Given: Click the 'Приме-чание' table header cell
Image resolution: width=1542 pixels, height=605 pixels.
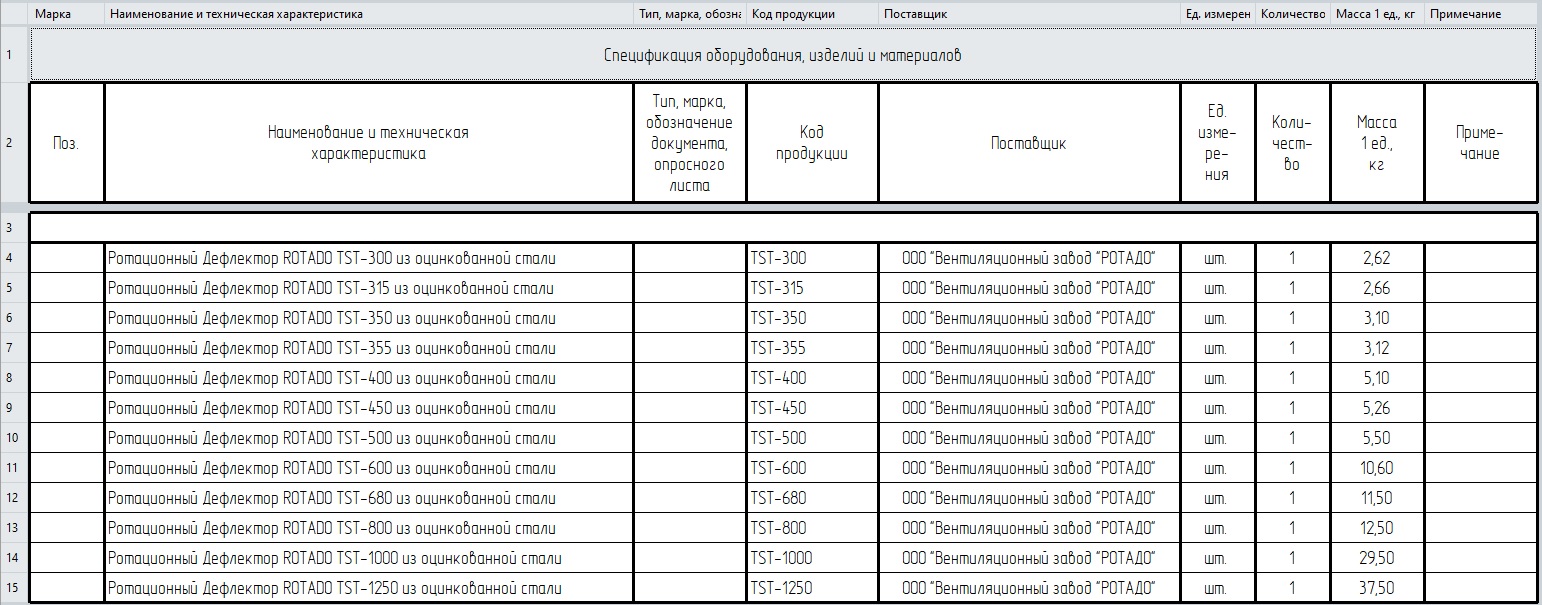Looking at the screenshot, I should pyautogui.click(x=1480, y=143).
